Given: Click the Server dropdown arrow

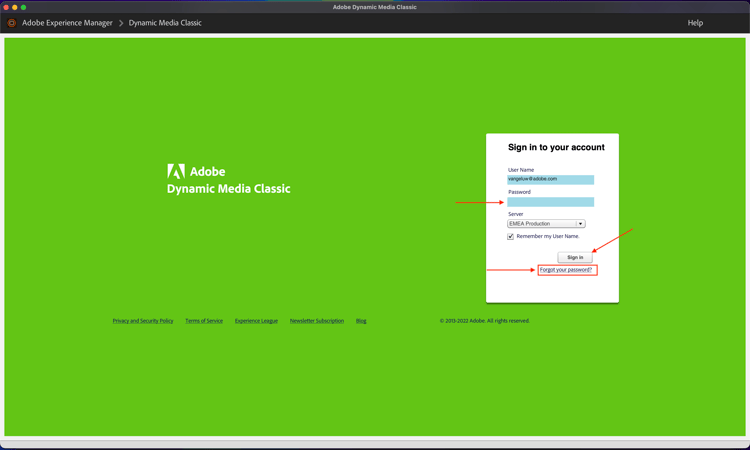Looking at the screenshot, I should click(581, 224).
